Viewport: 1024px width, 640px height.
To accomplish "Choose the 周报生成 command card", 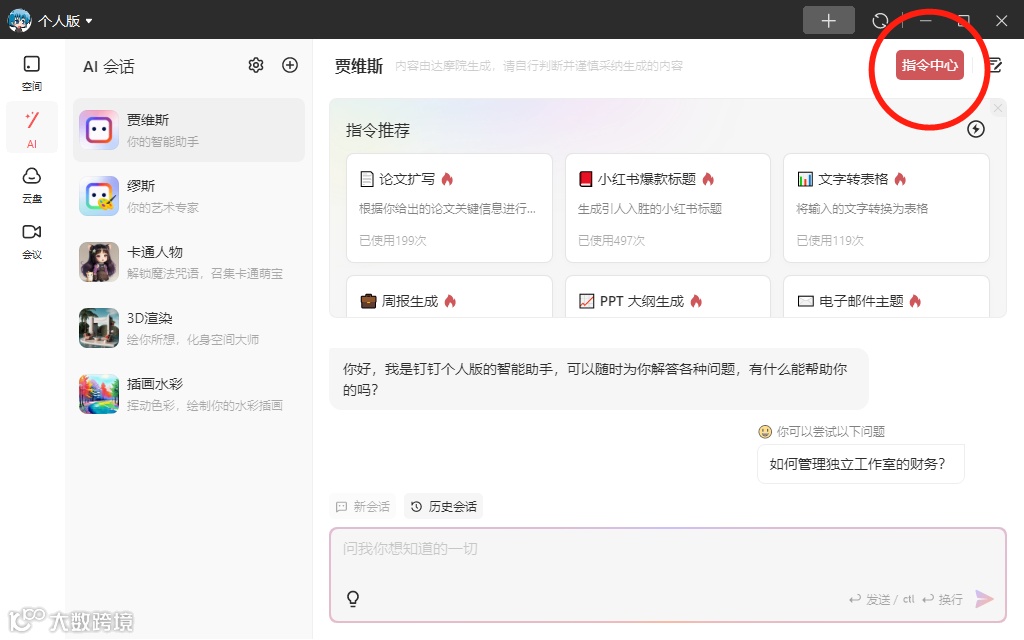I will pyautogui.click(x=449, y=297).
